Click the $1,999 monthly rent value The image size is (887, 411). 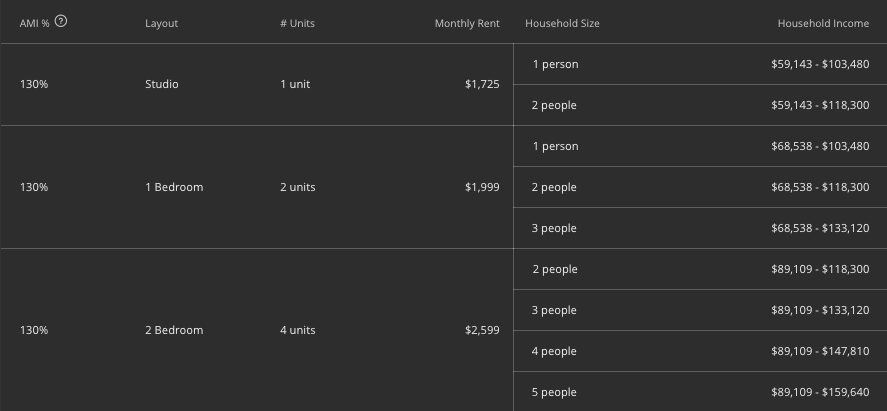[482, 187]
